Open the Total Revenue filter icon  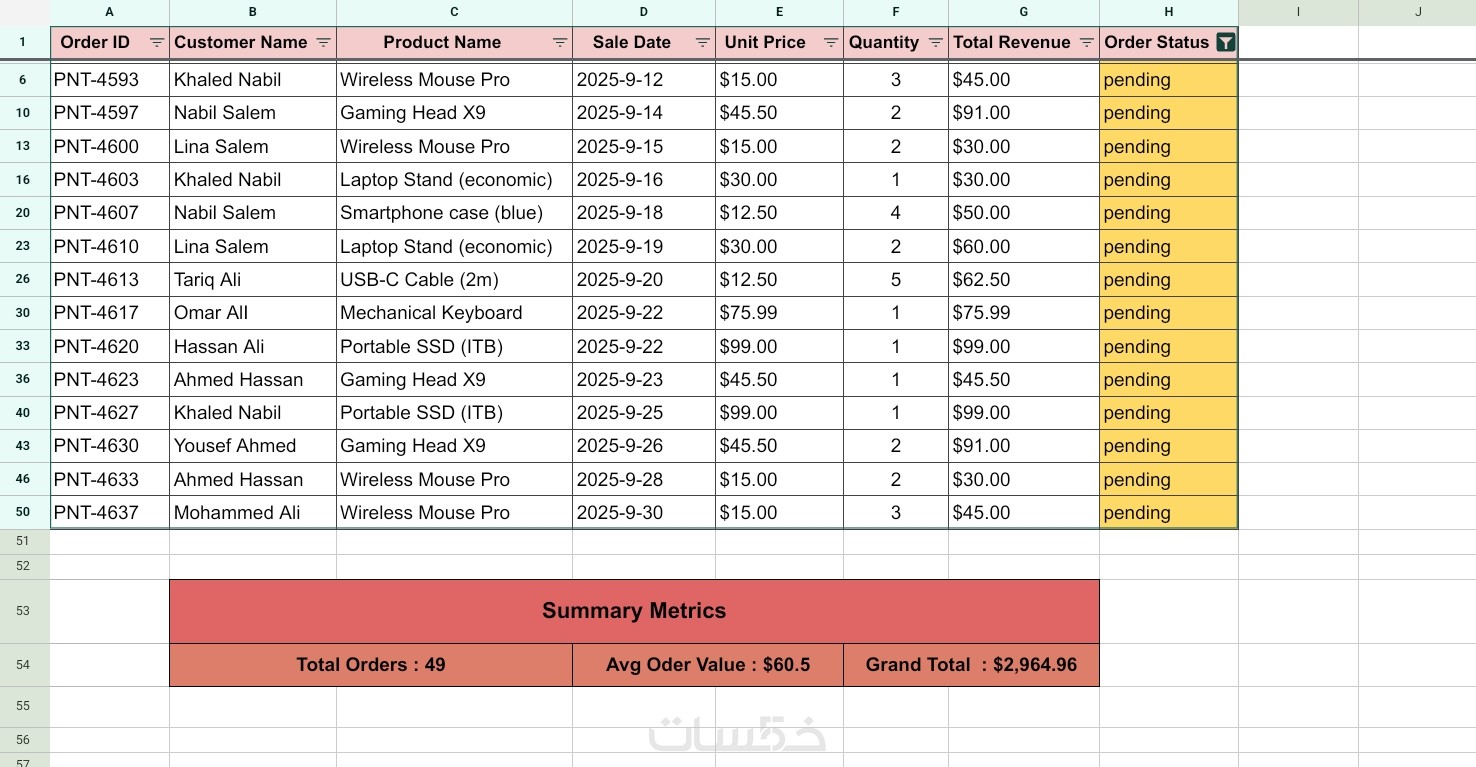[x=1086, y=43]
